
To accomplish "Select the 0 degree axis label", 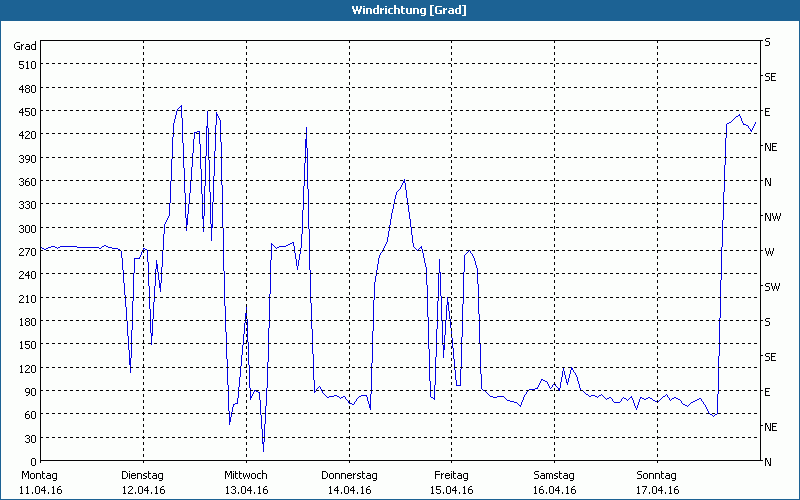I will [x=34, y=462].
